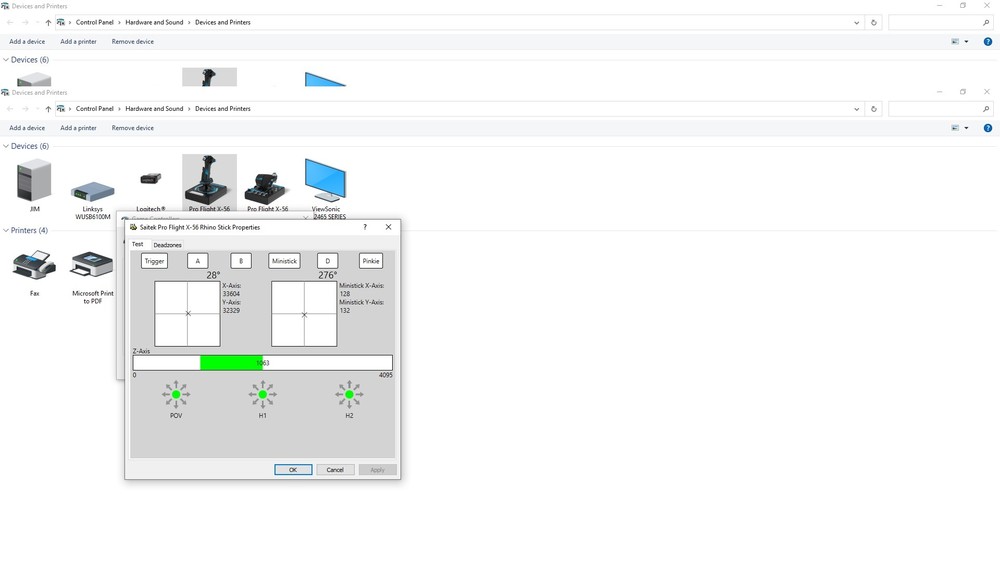Expand chevron after Control Panel in front breadcrumb
This screenshot has width=1000, height=562.
[x=119, y=109]
